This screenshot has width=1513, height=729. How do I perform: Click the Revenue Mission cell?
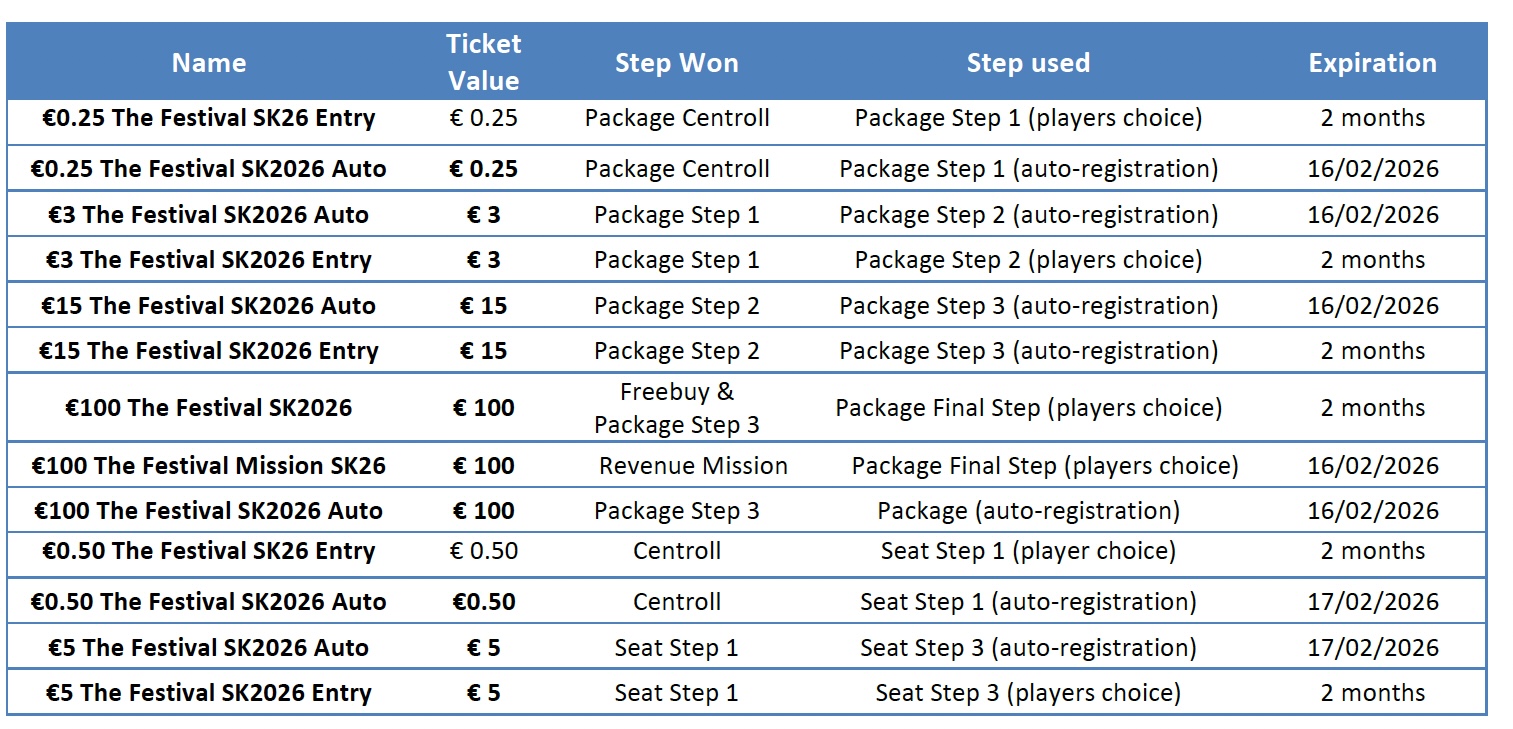point(693,466)
